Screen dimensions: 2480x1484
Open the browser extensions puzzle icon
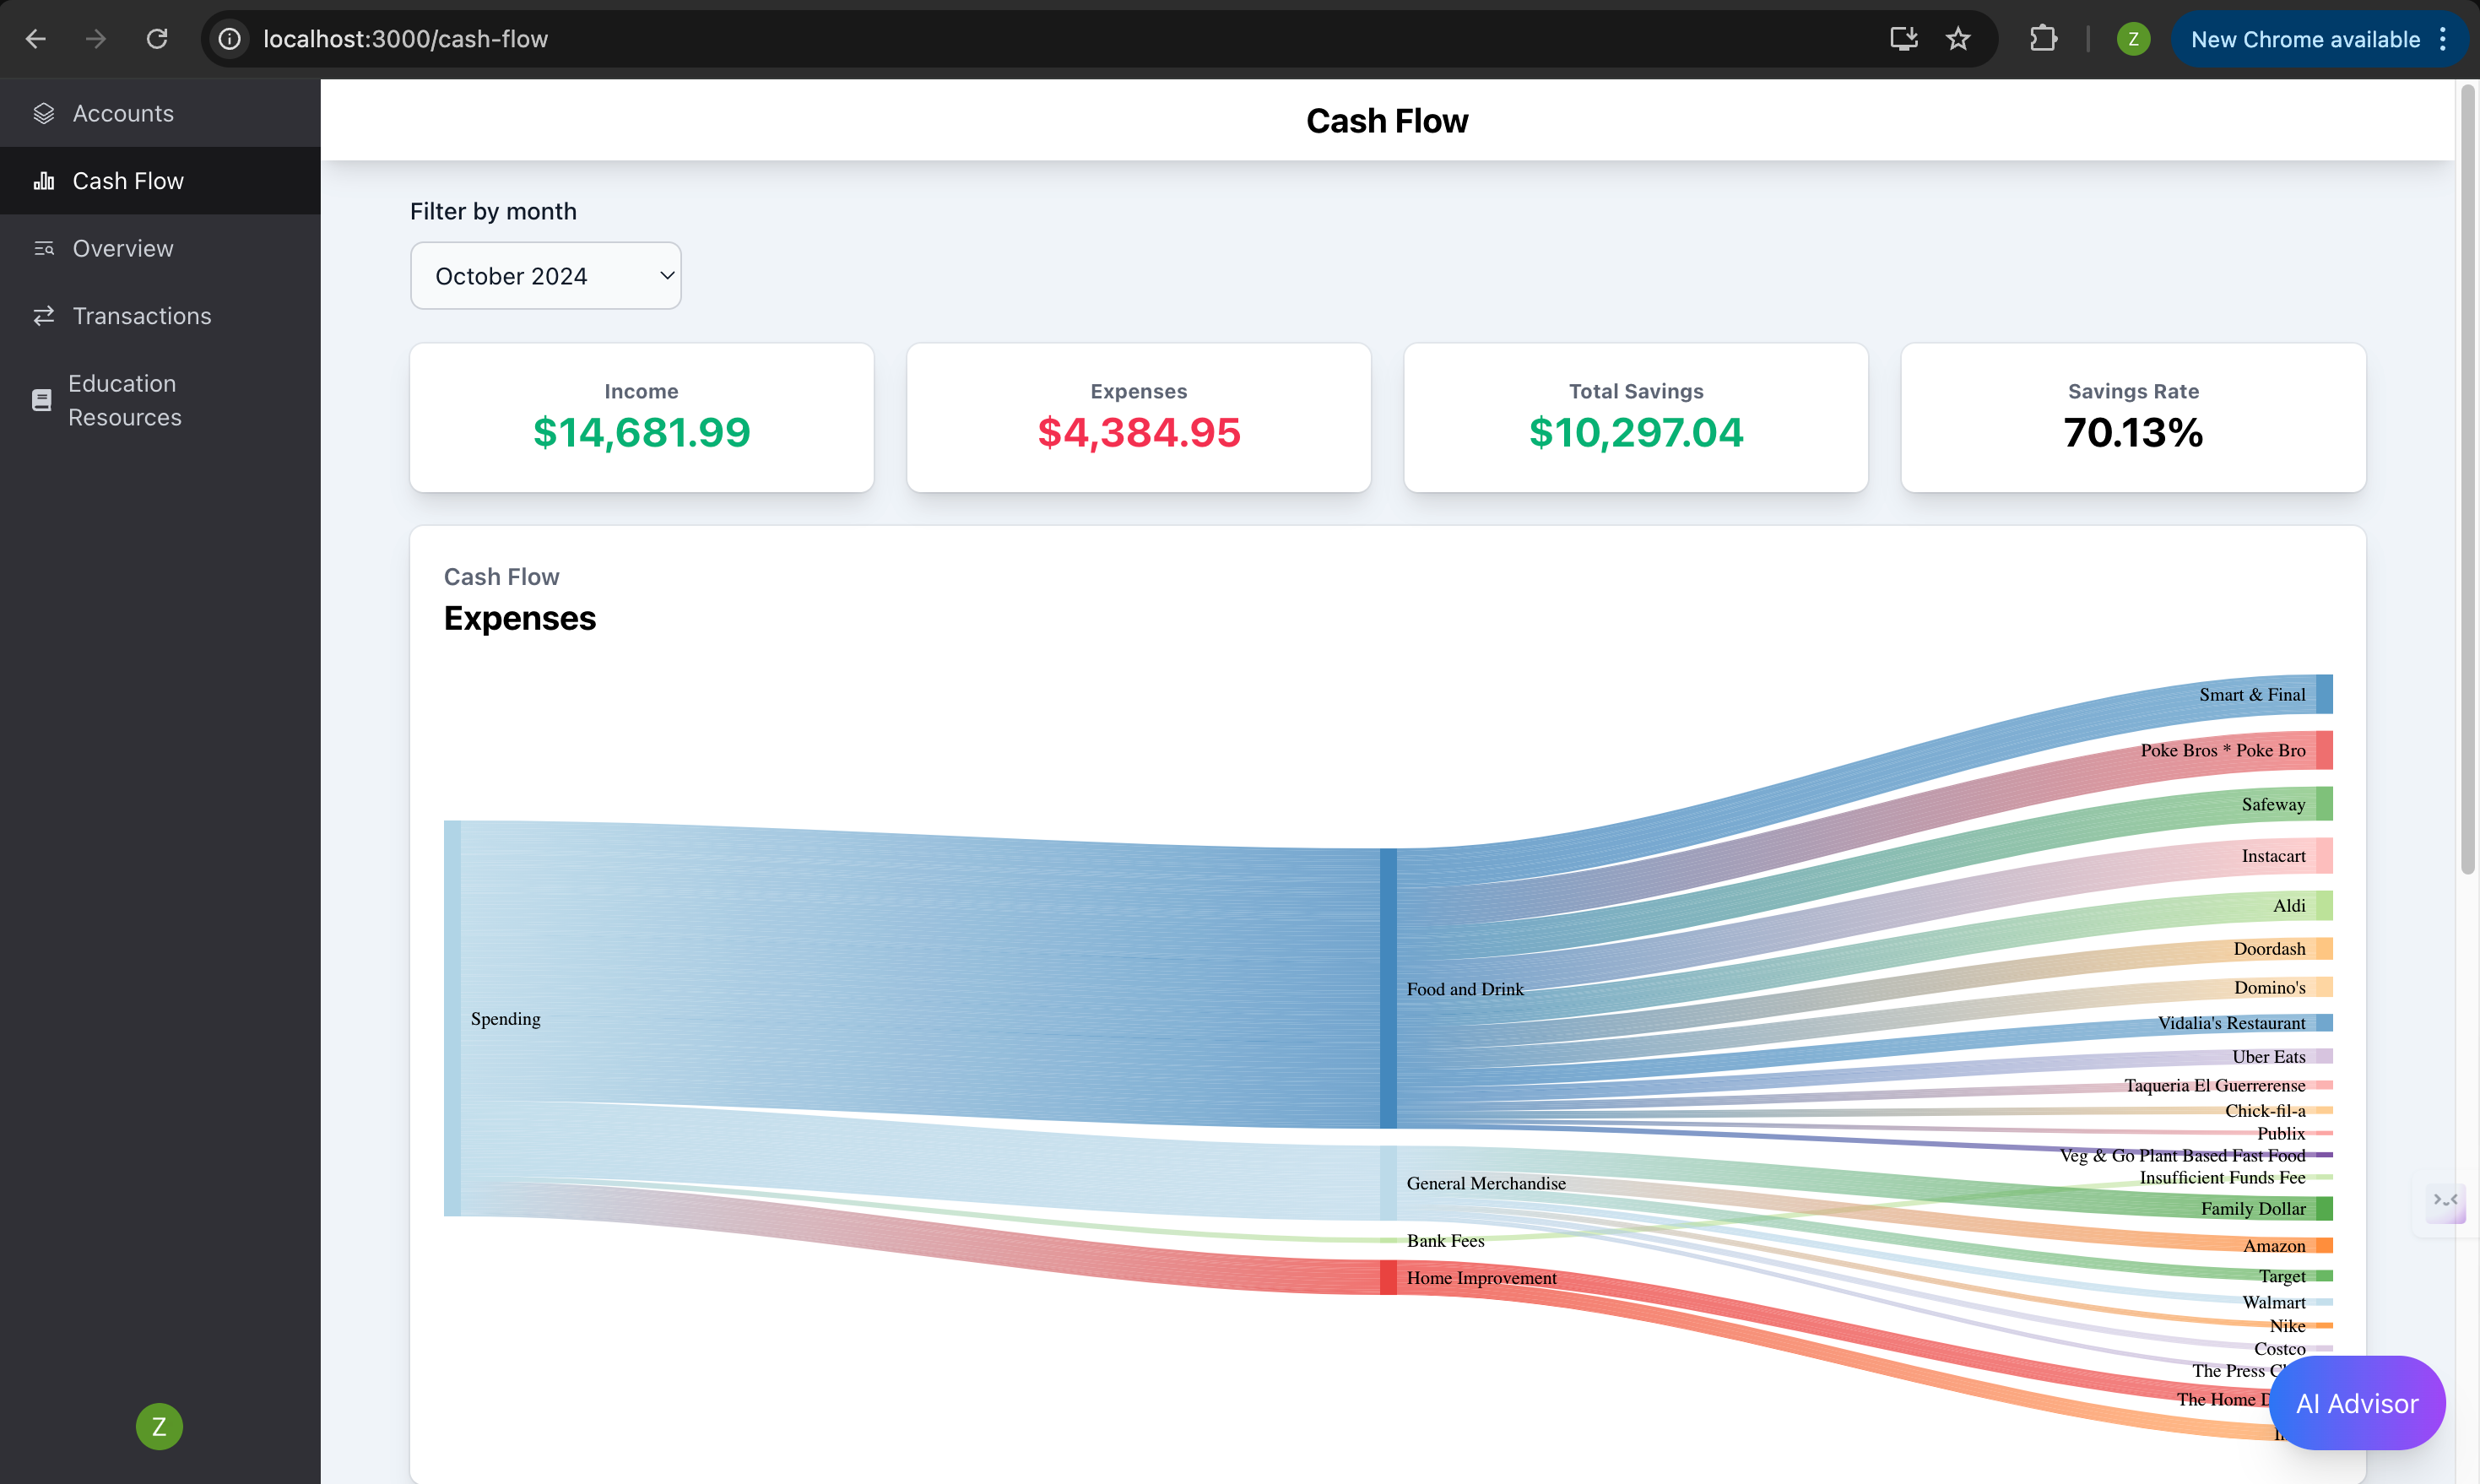tap(2043, 39)
